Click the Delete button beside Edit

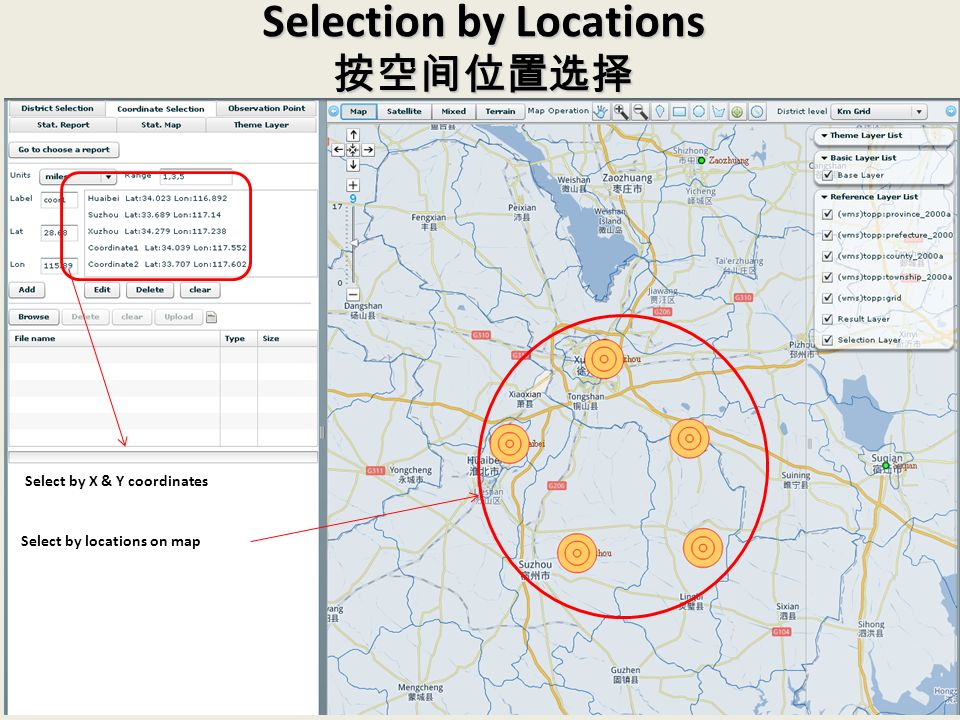(x=150, y=290)
